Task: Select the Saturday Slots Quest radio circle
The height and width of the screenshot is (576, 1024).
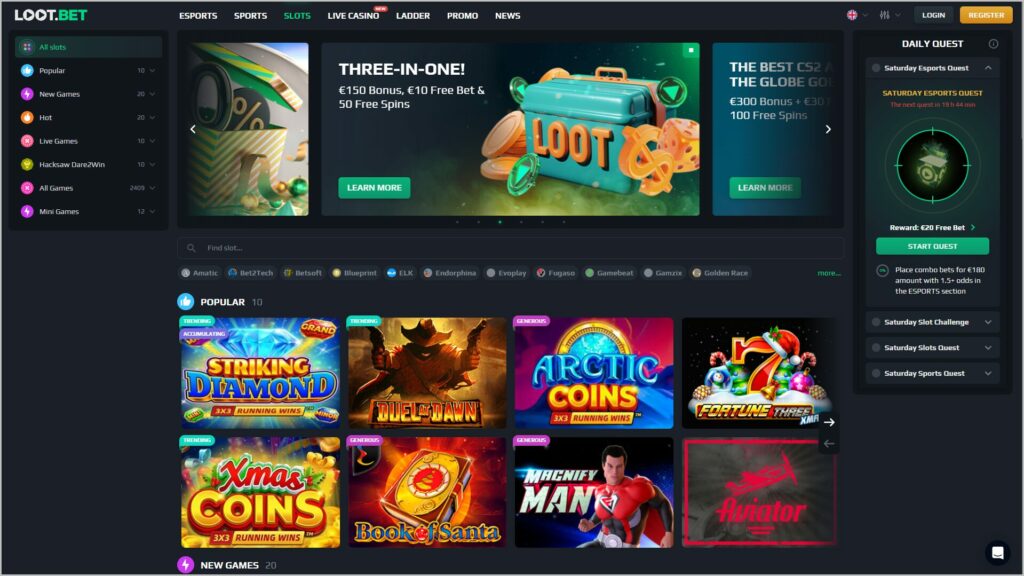Action: 876,347
